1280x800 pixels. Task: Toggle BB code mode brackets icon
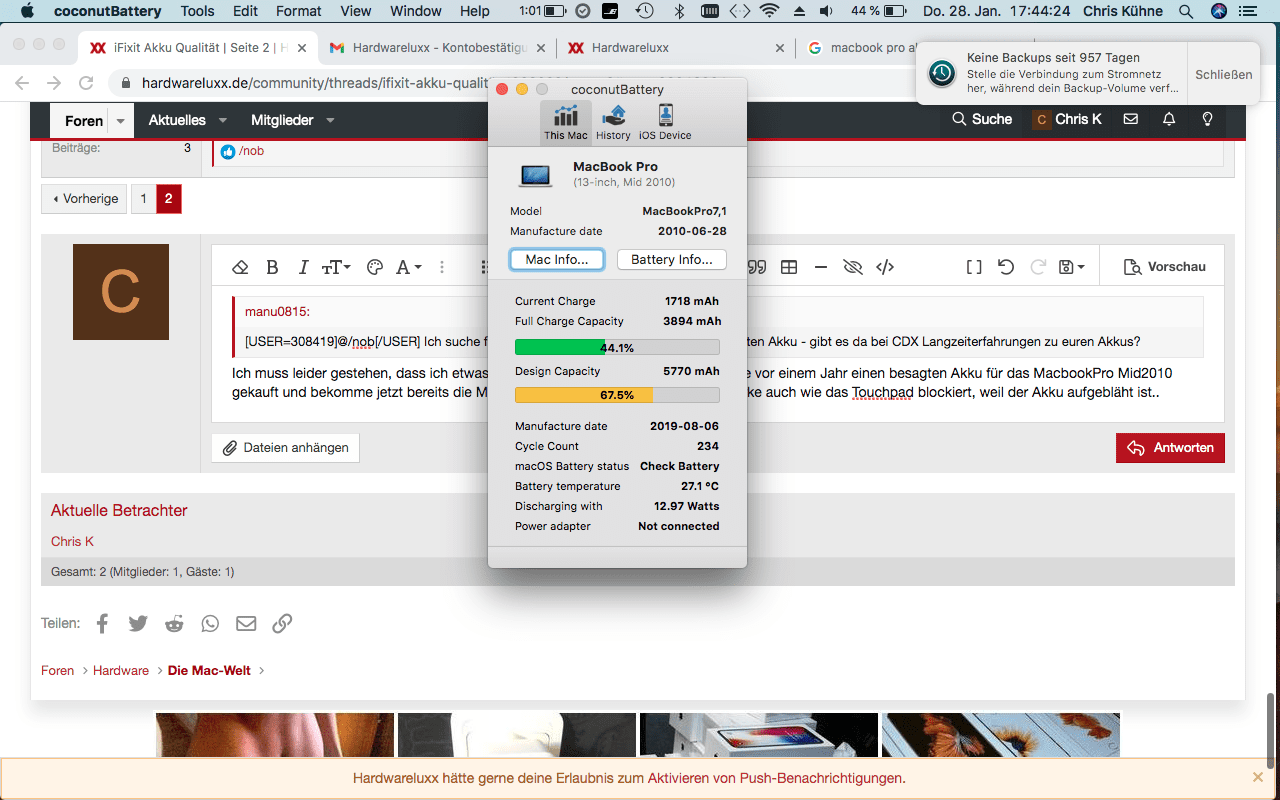coord(974,267)
